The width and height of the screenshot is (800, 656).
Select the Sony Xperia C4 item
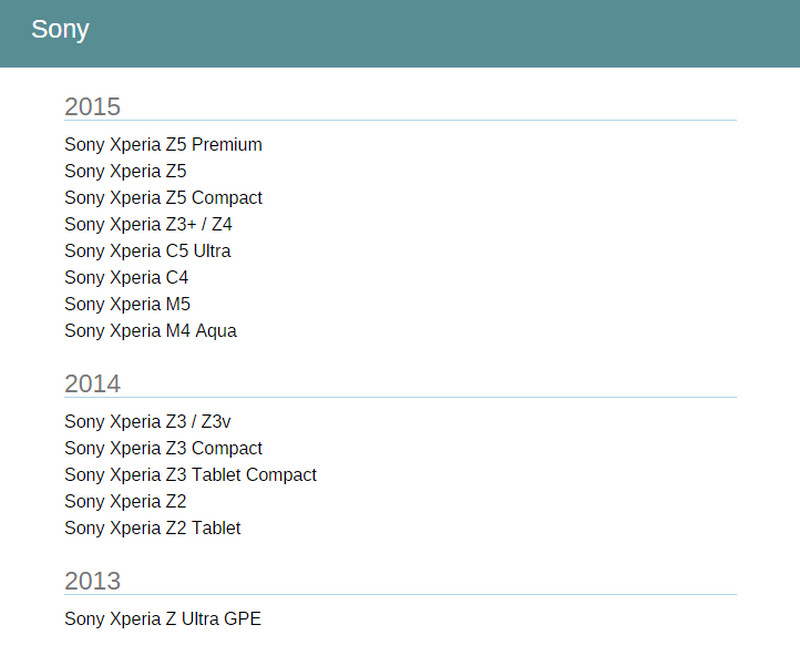coord(126,278)
